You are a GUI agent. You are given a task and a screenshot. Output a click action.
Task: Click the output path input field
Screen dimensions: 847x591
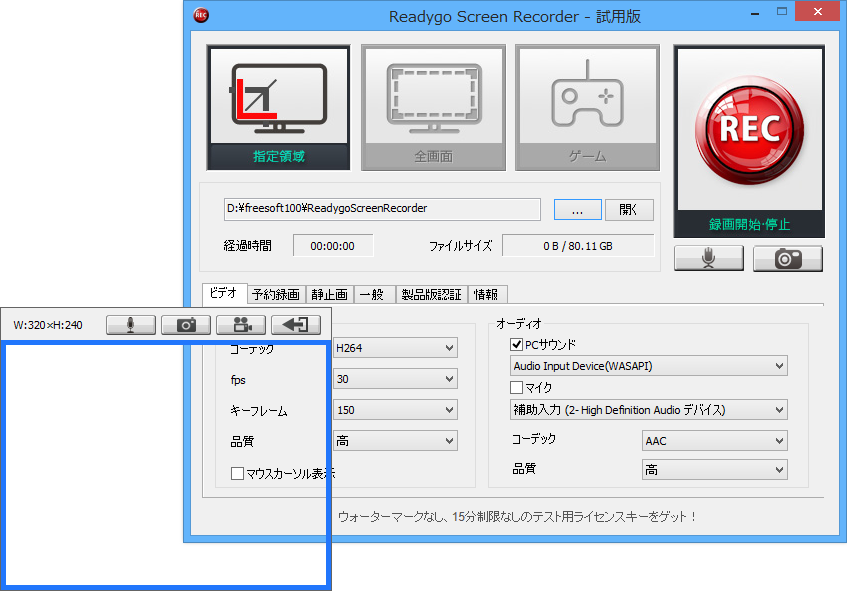click(x=382, y=209)
